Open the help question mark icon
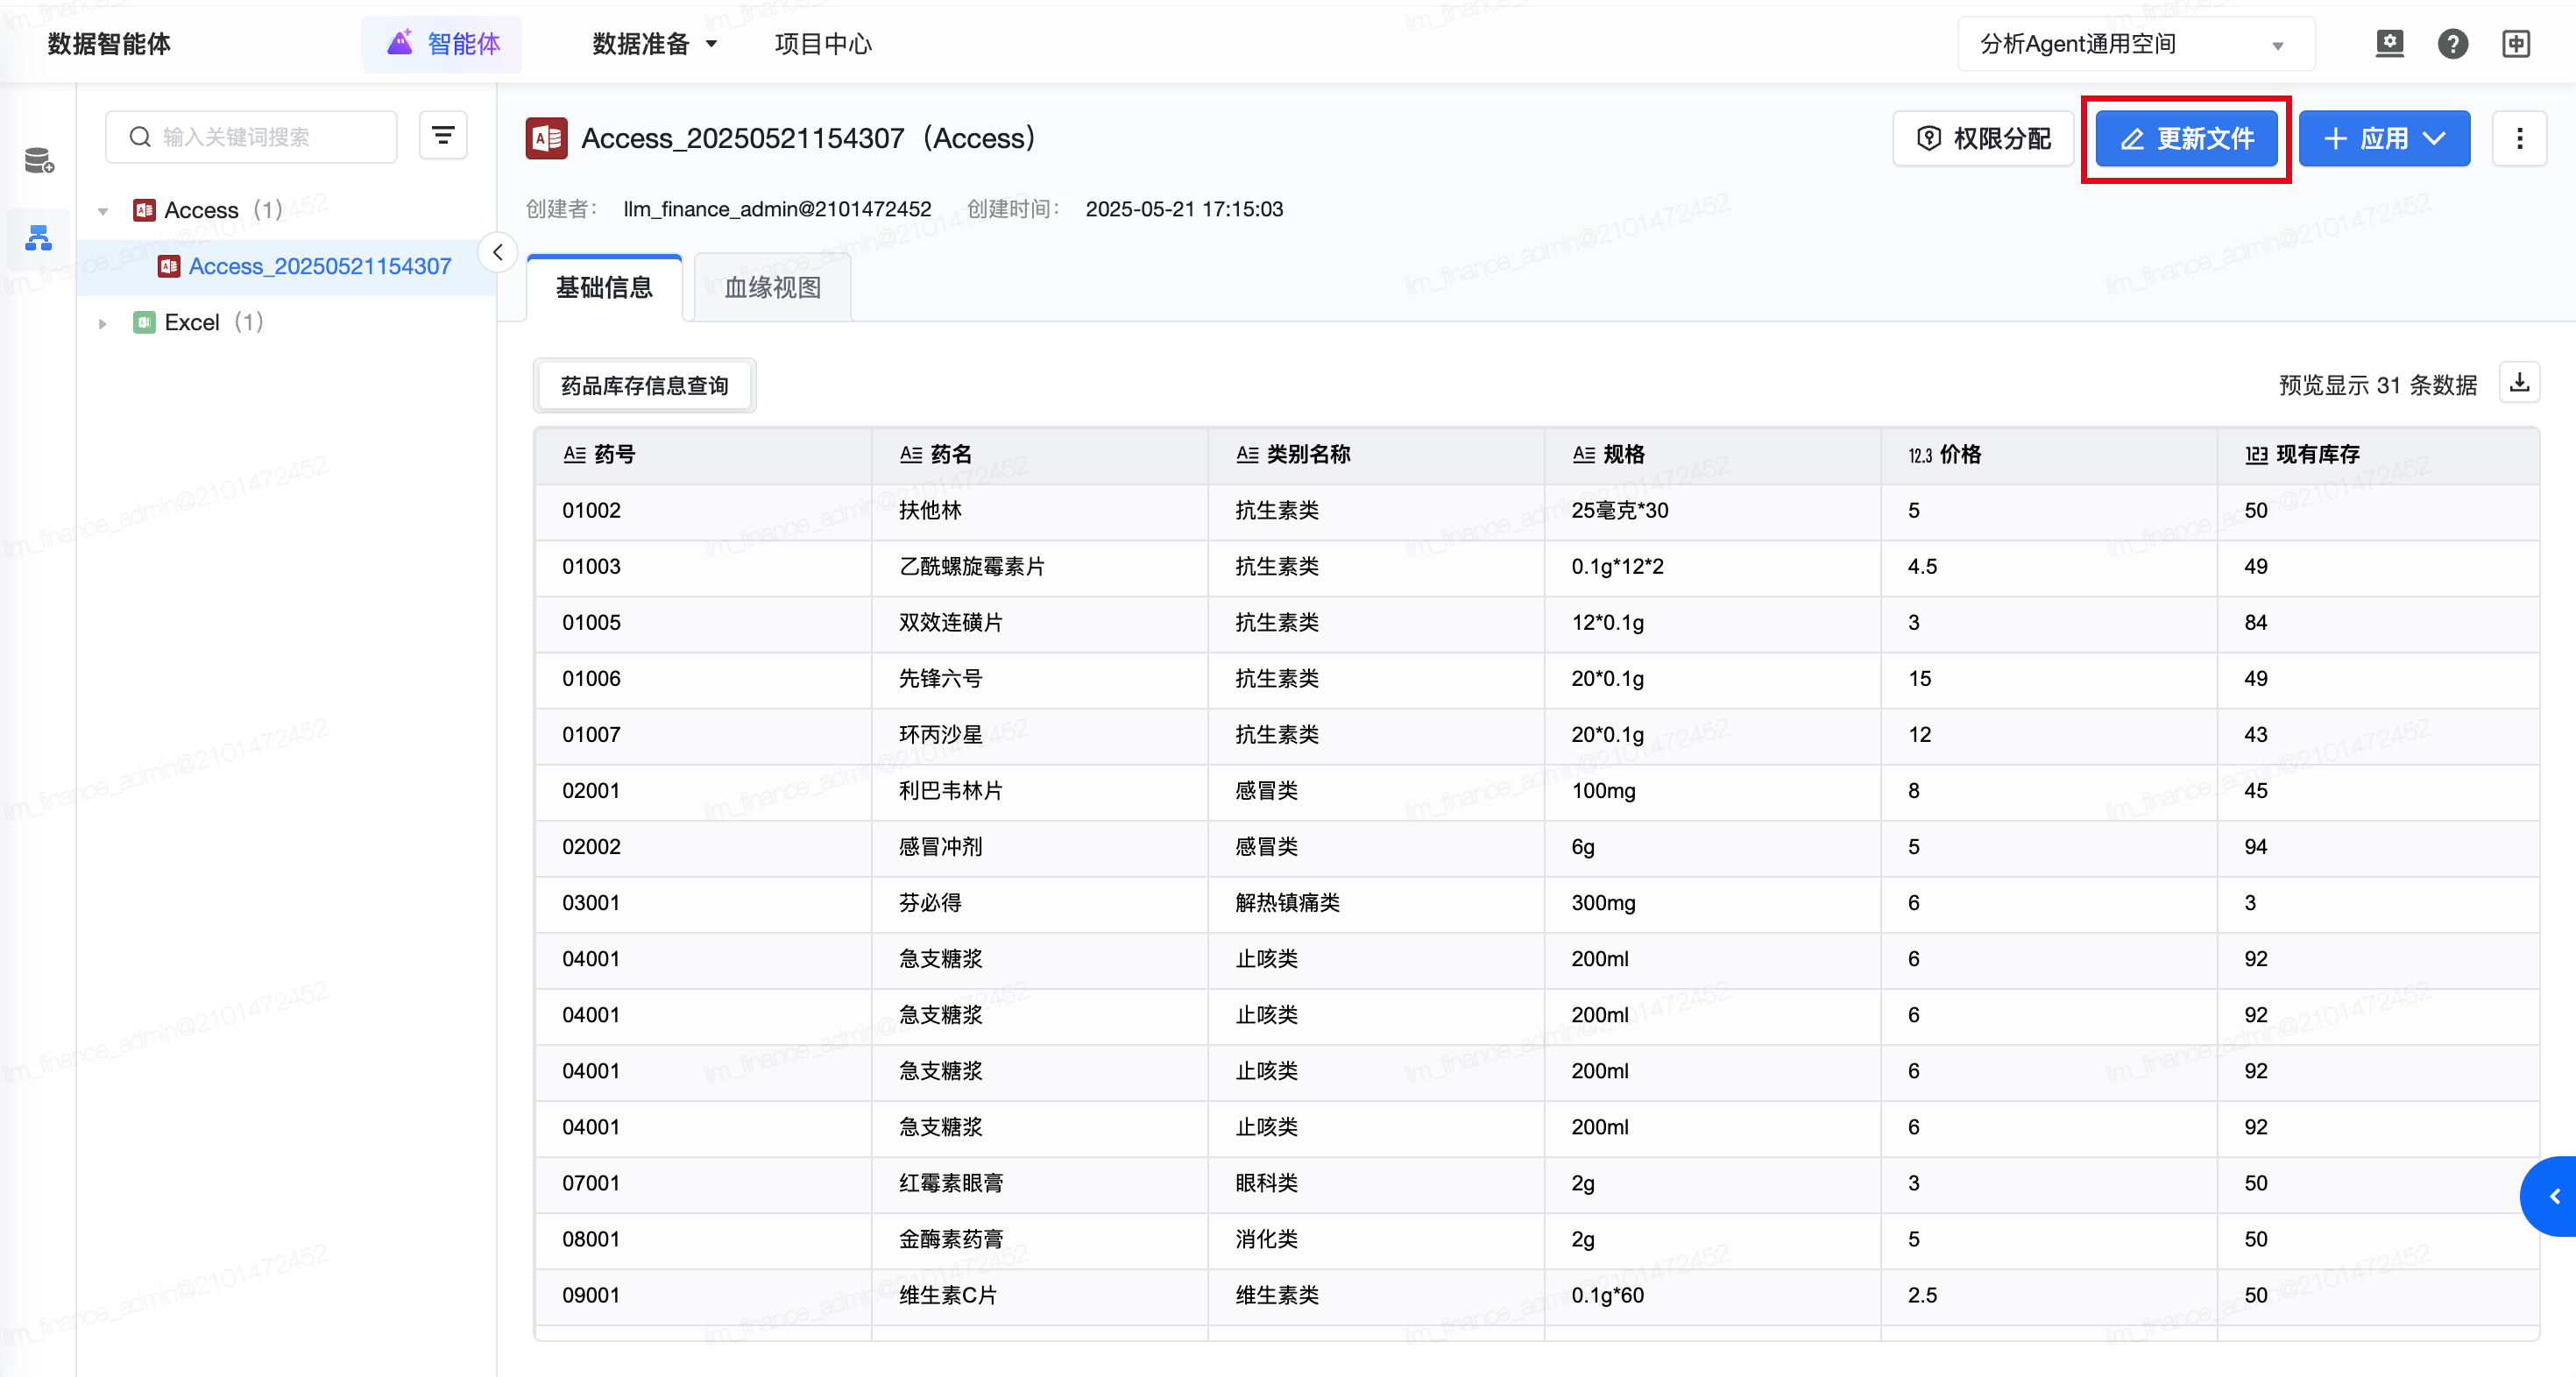The width and height of the screenshot is (2576, 1377). (x=2452, y=44)
